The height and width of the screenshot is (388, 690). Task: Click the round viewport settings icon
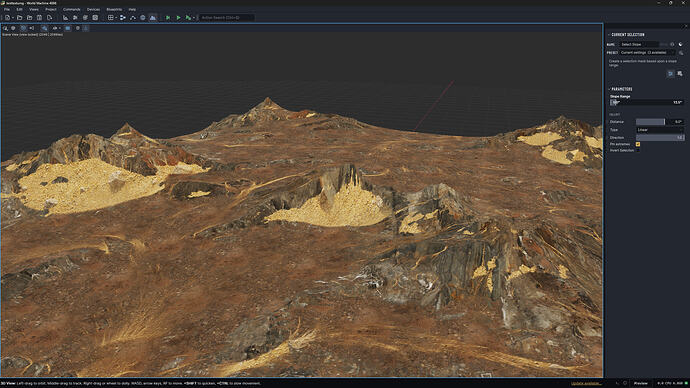[x=78, y=28]
